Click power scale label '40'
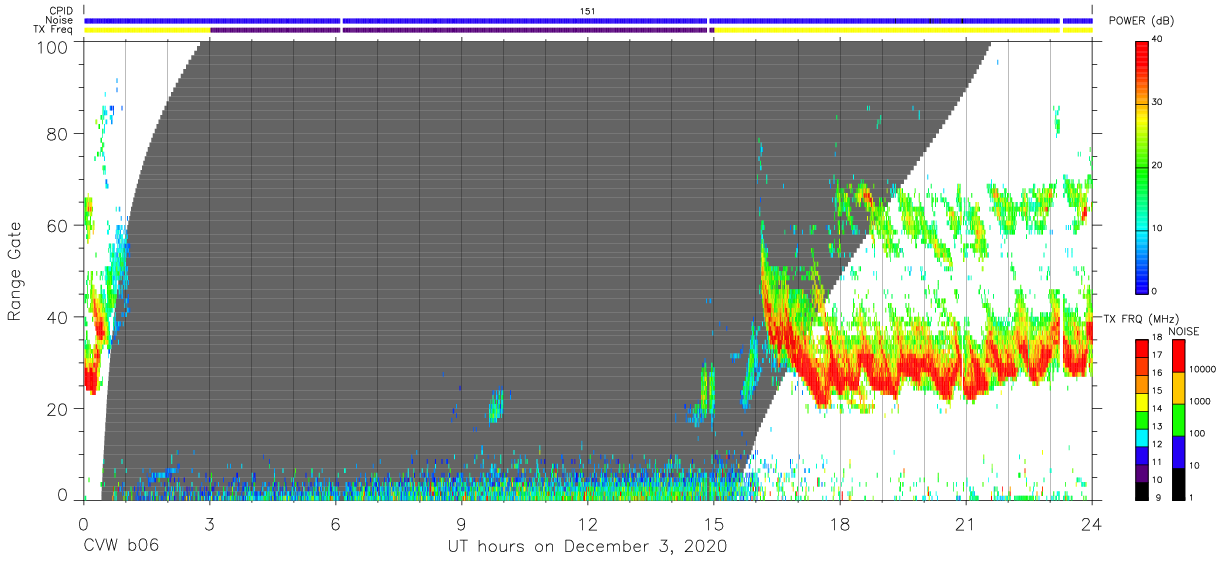This screenshot has height=567, width=1228. tap(1158, 40)
